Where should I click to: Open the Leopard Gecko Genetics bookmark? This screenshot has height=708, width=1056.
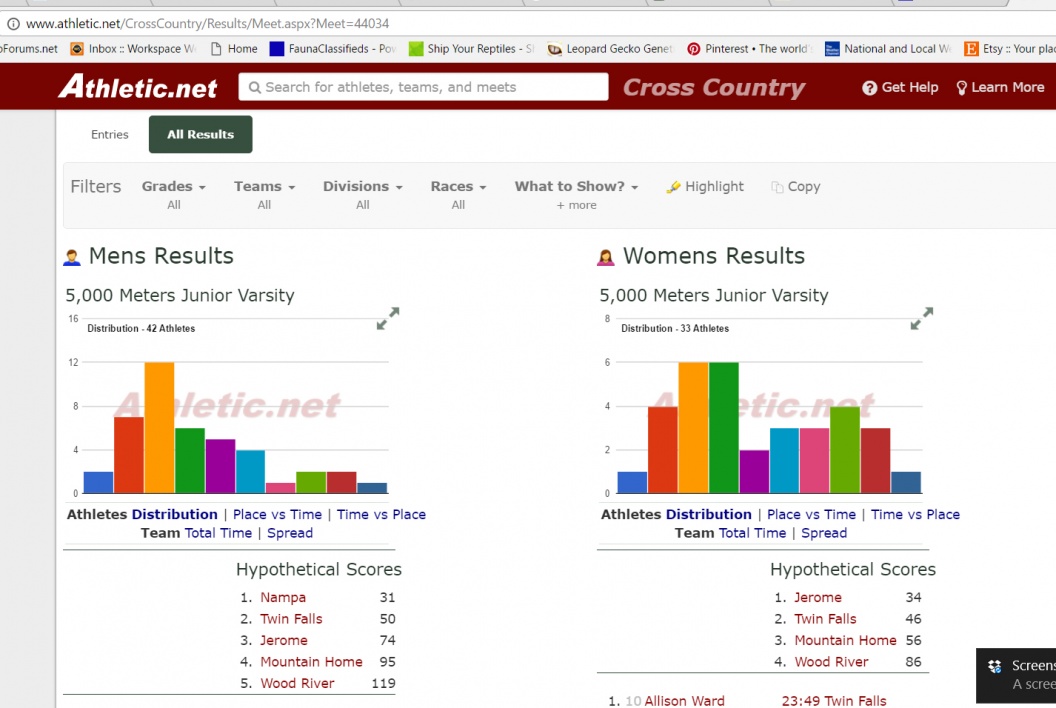pyautogui.click(x=609, y=49)
